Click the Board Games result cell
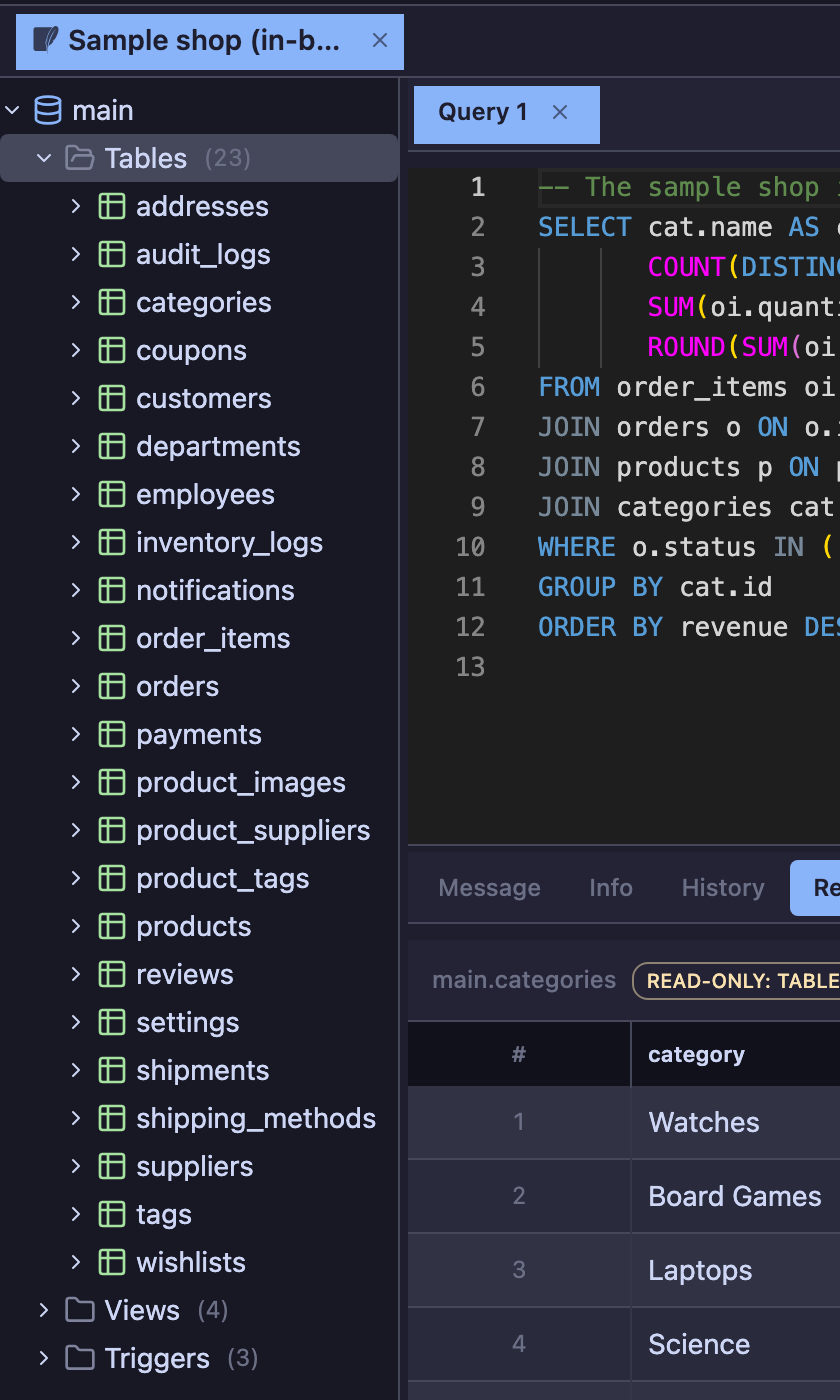 coord(735,1196)
